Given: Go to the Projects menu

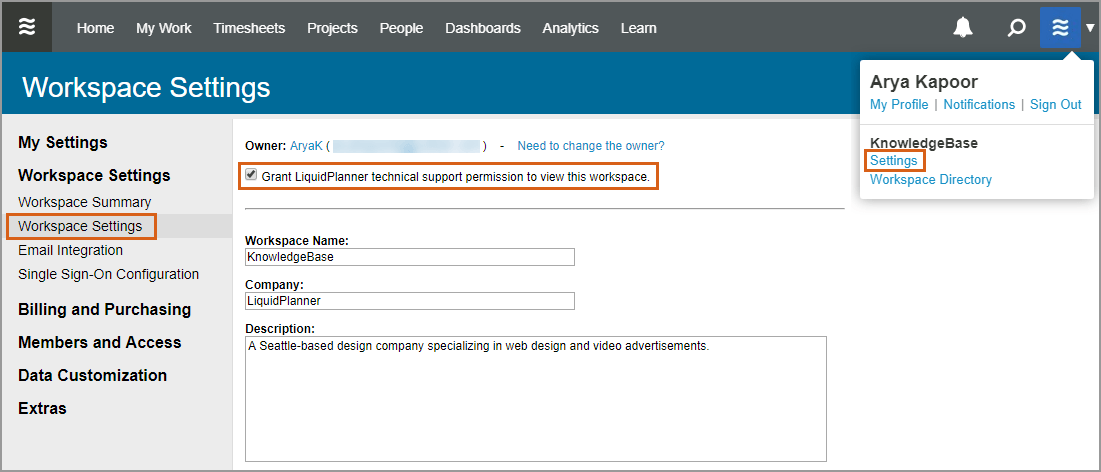Looking at the screenshot, I should [x=332, y=28].
